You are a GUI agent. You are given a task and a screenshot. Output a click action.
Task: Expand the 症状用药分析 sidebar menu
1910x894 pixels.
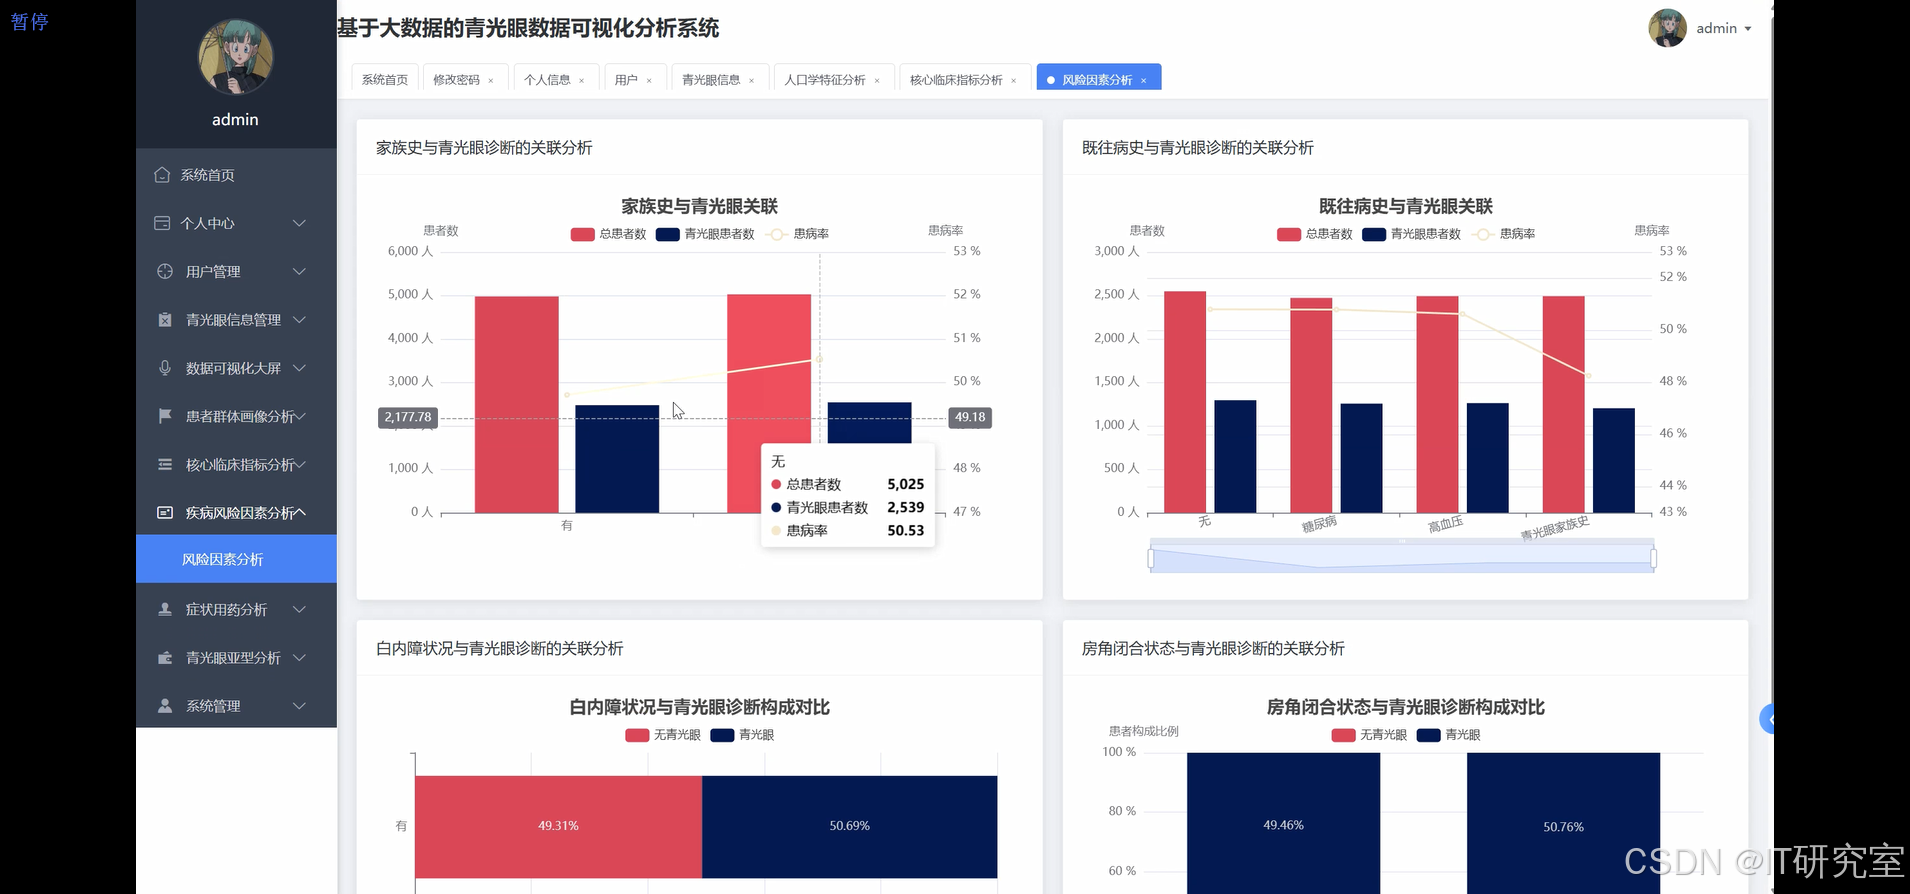click(x=299, y=609)
